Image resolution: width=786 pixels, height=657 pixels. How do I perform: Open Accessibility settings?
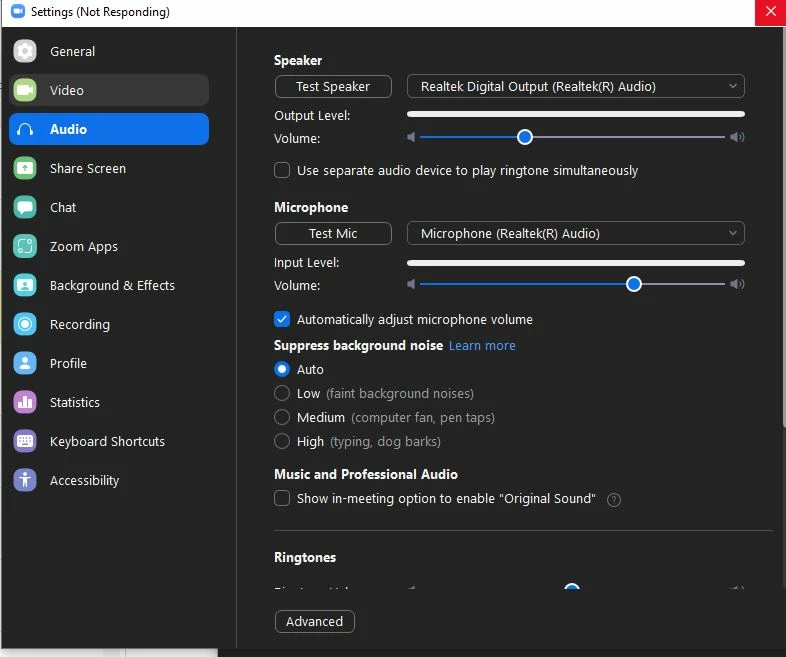(x=109, y=480)
